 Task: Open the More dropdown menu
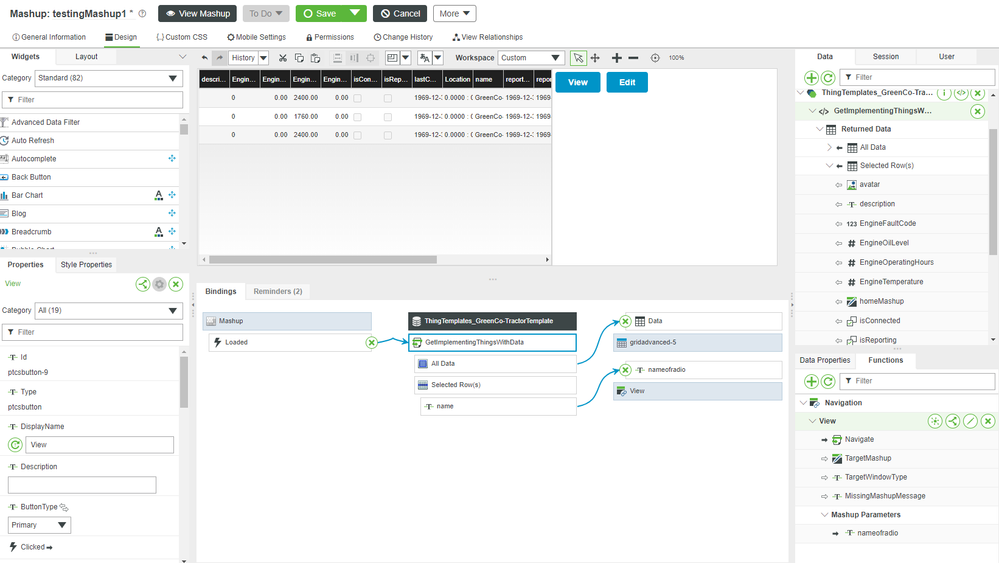(x=454, y=13)
